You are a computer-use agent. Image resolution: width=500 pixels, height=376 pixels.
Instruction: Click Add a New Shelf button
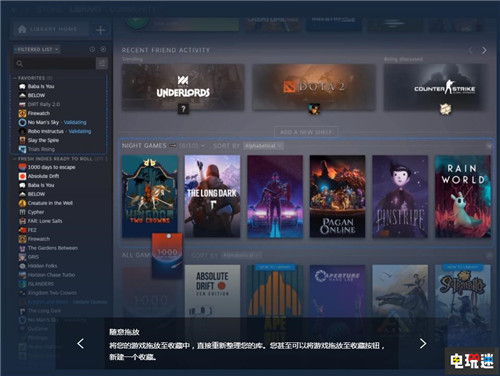306,132
